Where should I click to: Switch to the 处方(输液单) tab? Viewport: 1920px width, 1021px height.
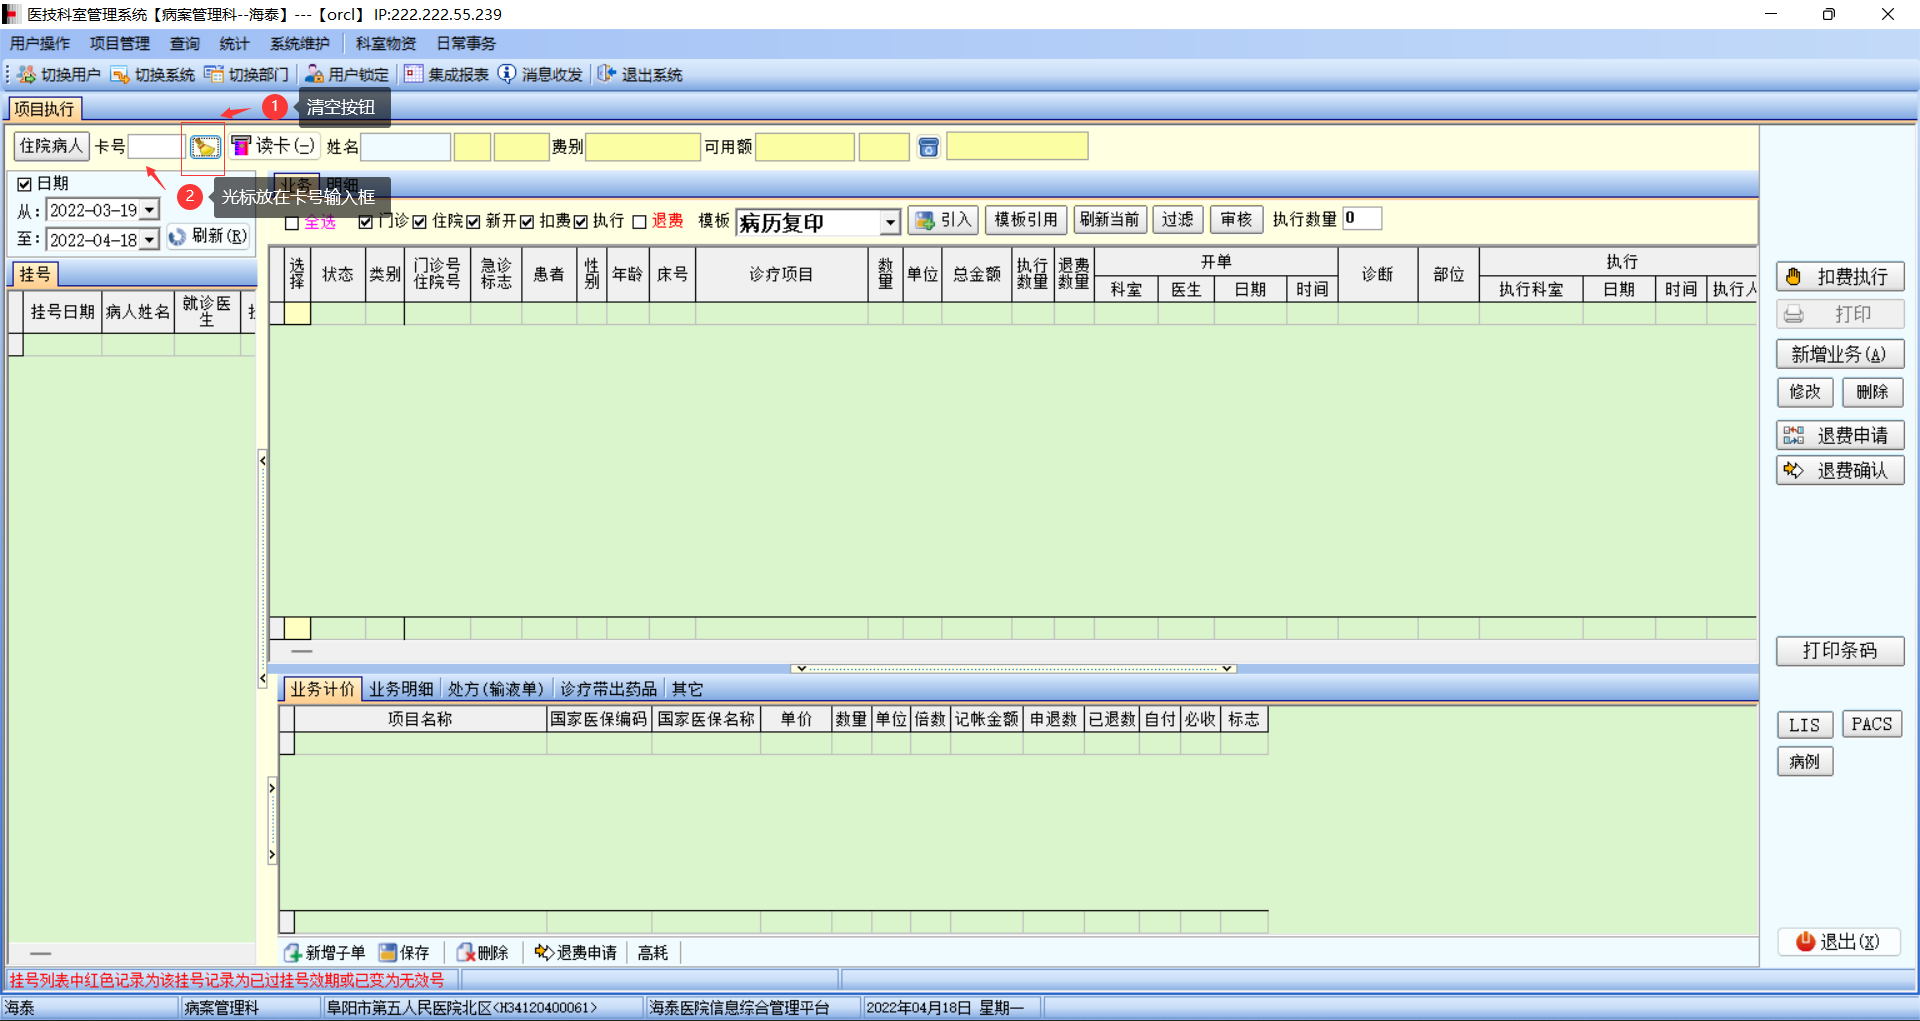(x=496, y=689)
